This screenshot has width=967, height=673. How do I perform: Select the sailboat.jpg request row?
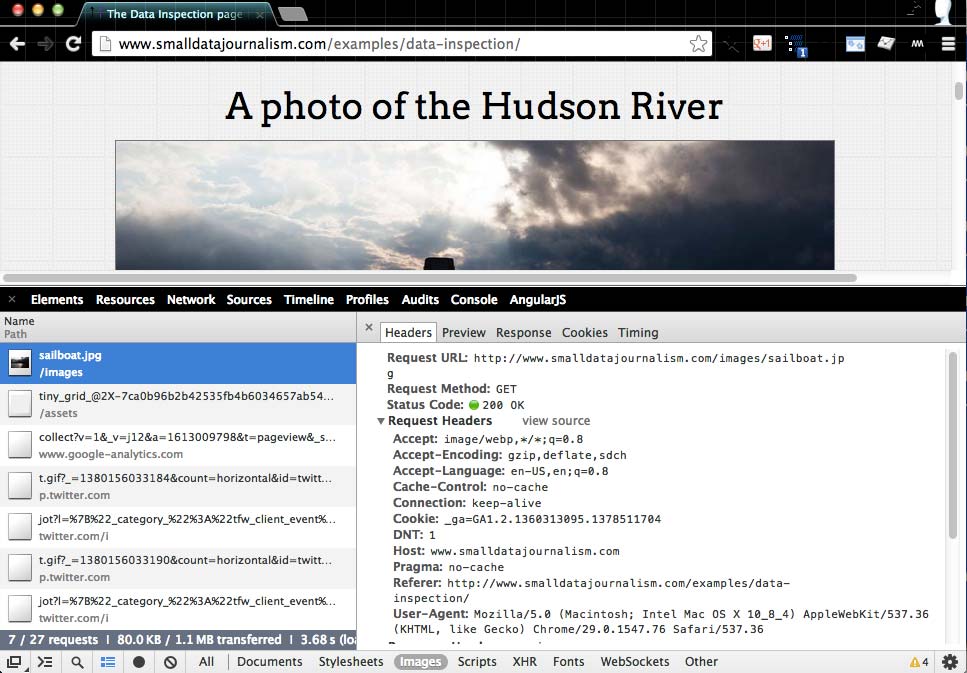pos(178,363)
